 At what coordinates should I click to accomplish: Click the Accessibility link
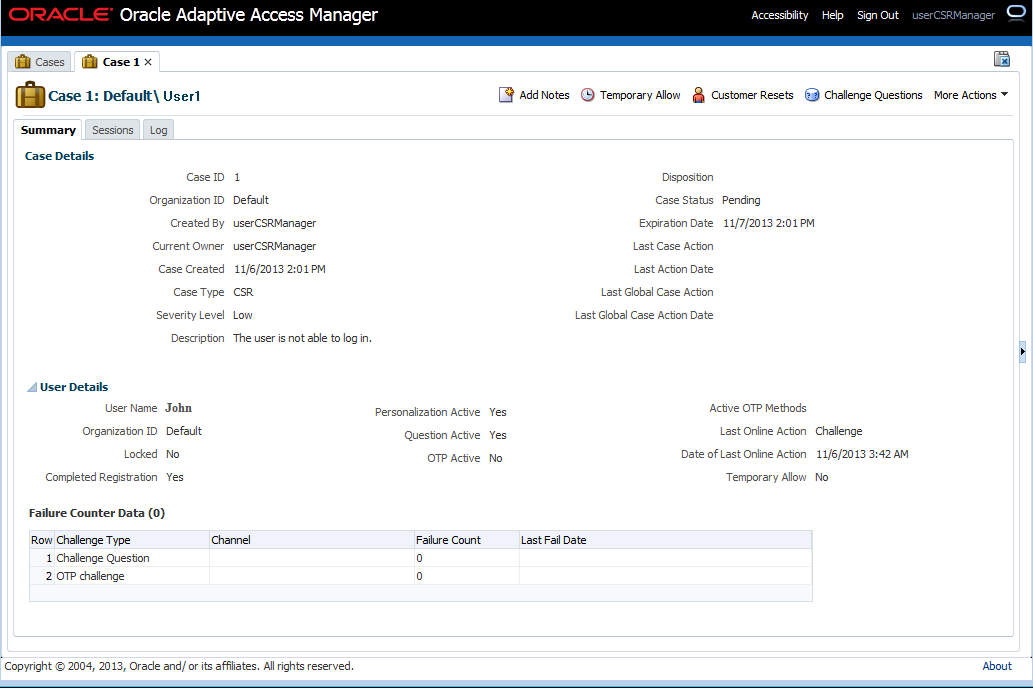pos(779,14)
